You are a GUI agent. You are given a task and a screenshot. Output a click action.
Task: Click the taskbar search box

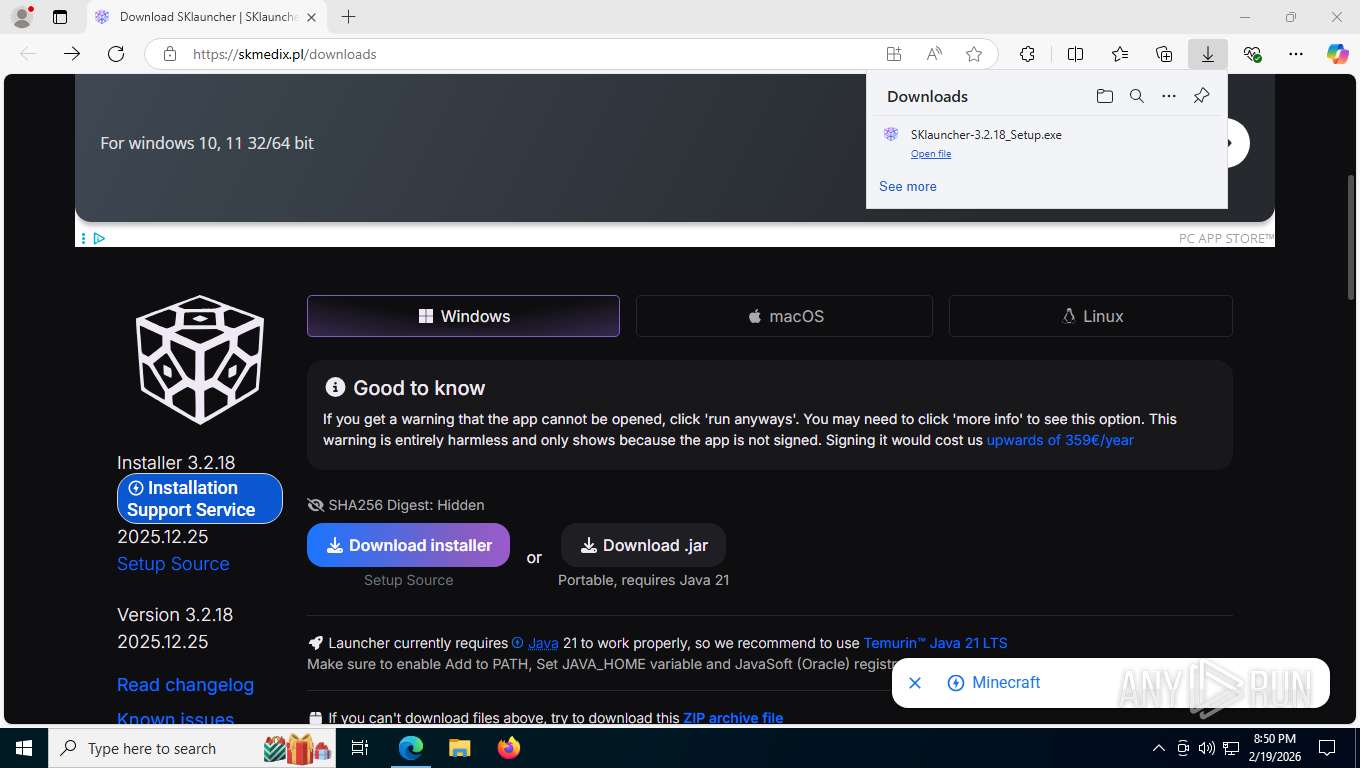192,748
